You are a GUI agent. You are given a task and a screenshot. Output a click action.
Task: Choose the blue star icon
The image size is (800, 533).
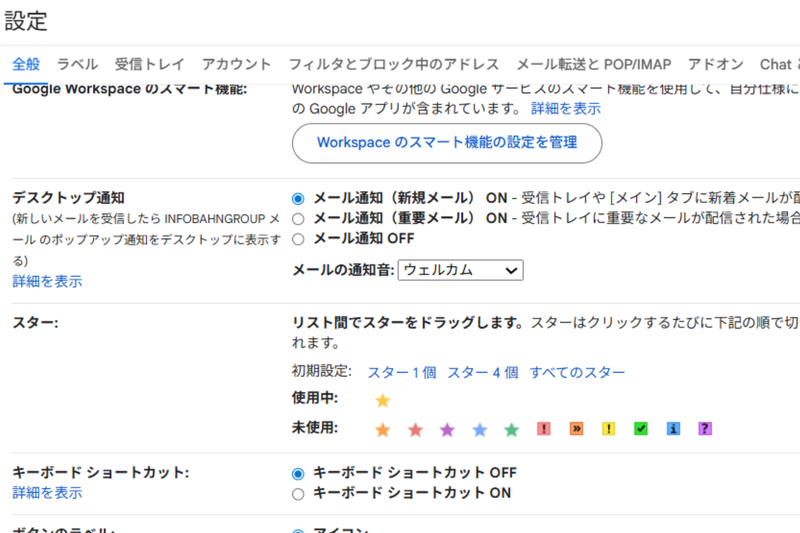(x=480, y=429)
